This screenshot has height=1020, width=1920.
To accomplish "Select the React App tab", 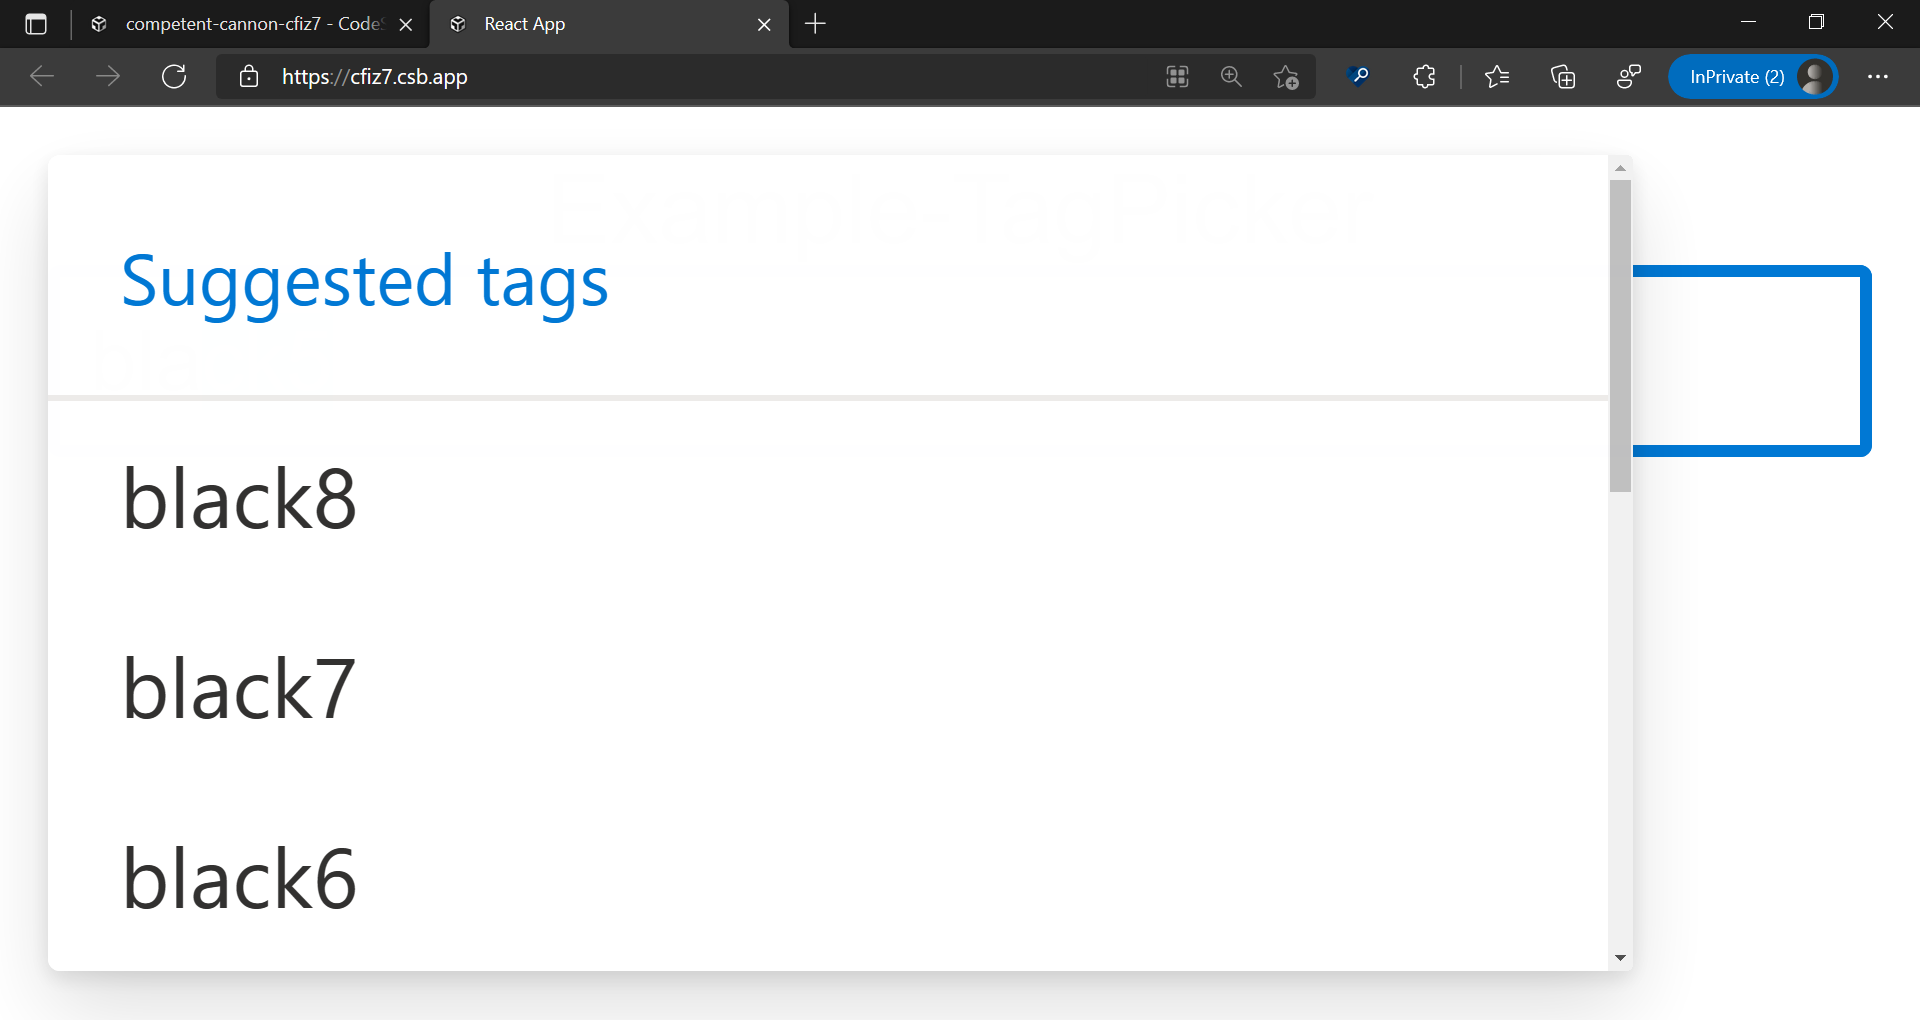I will click(x=609, y=24).
